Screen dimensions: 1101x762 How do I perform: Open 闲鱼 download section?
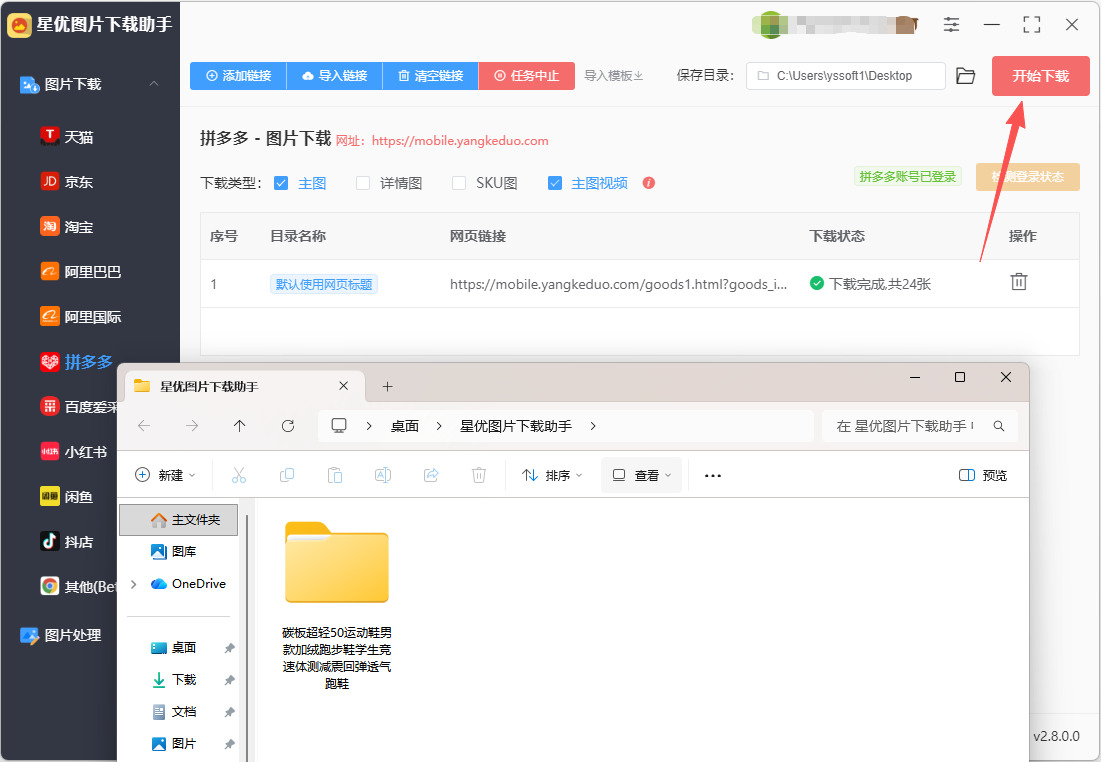(67, 497)
